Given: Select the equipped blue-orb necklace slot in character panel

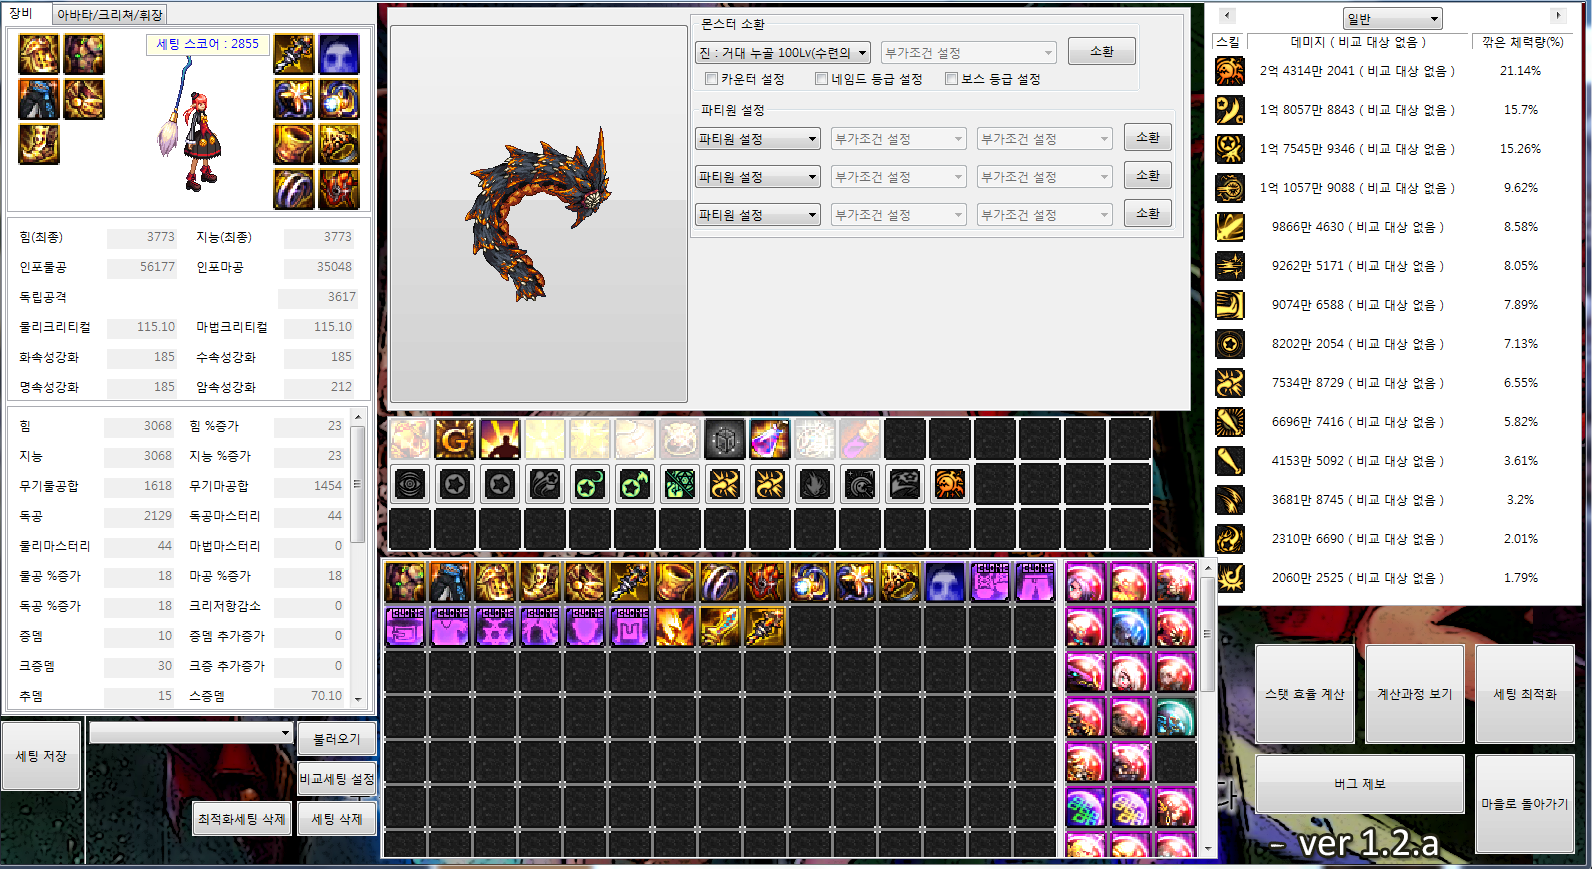Looking at the screenshot, I should click(339, 99).
